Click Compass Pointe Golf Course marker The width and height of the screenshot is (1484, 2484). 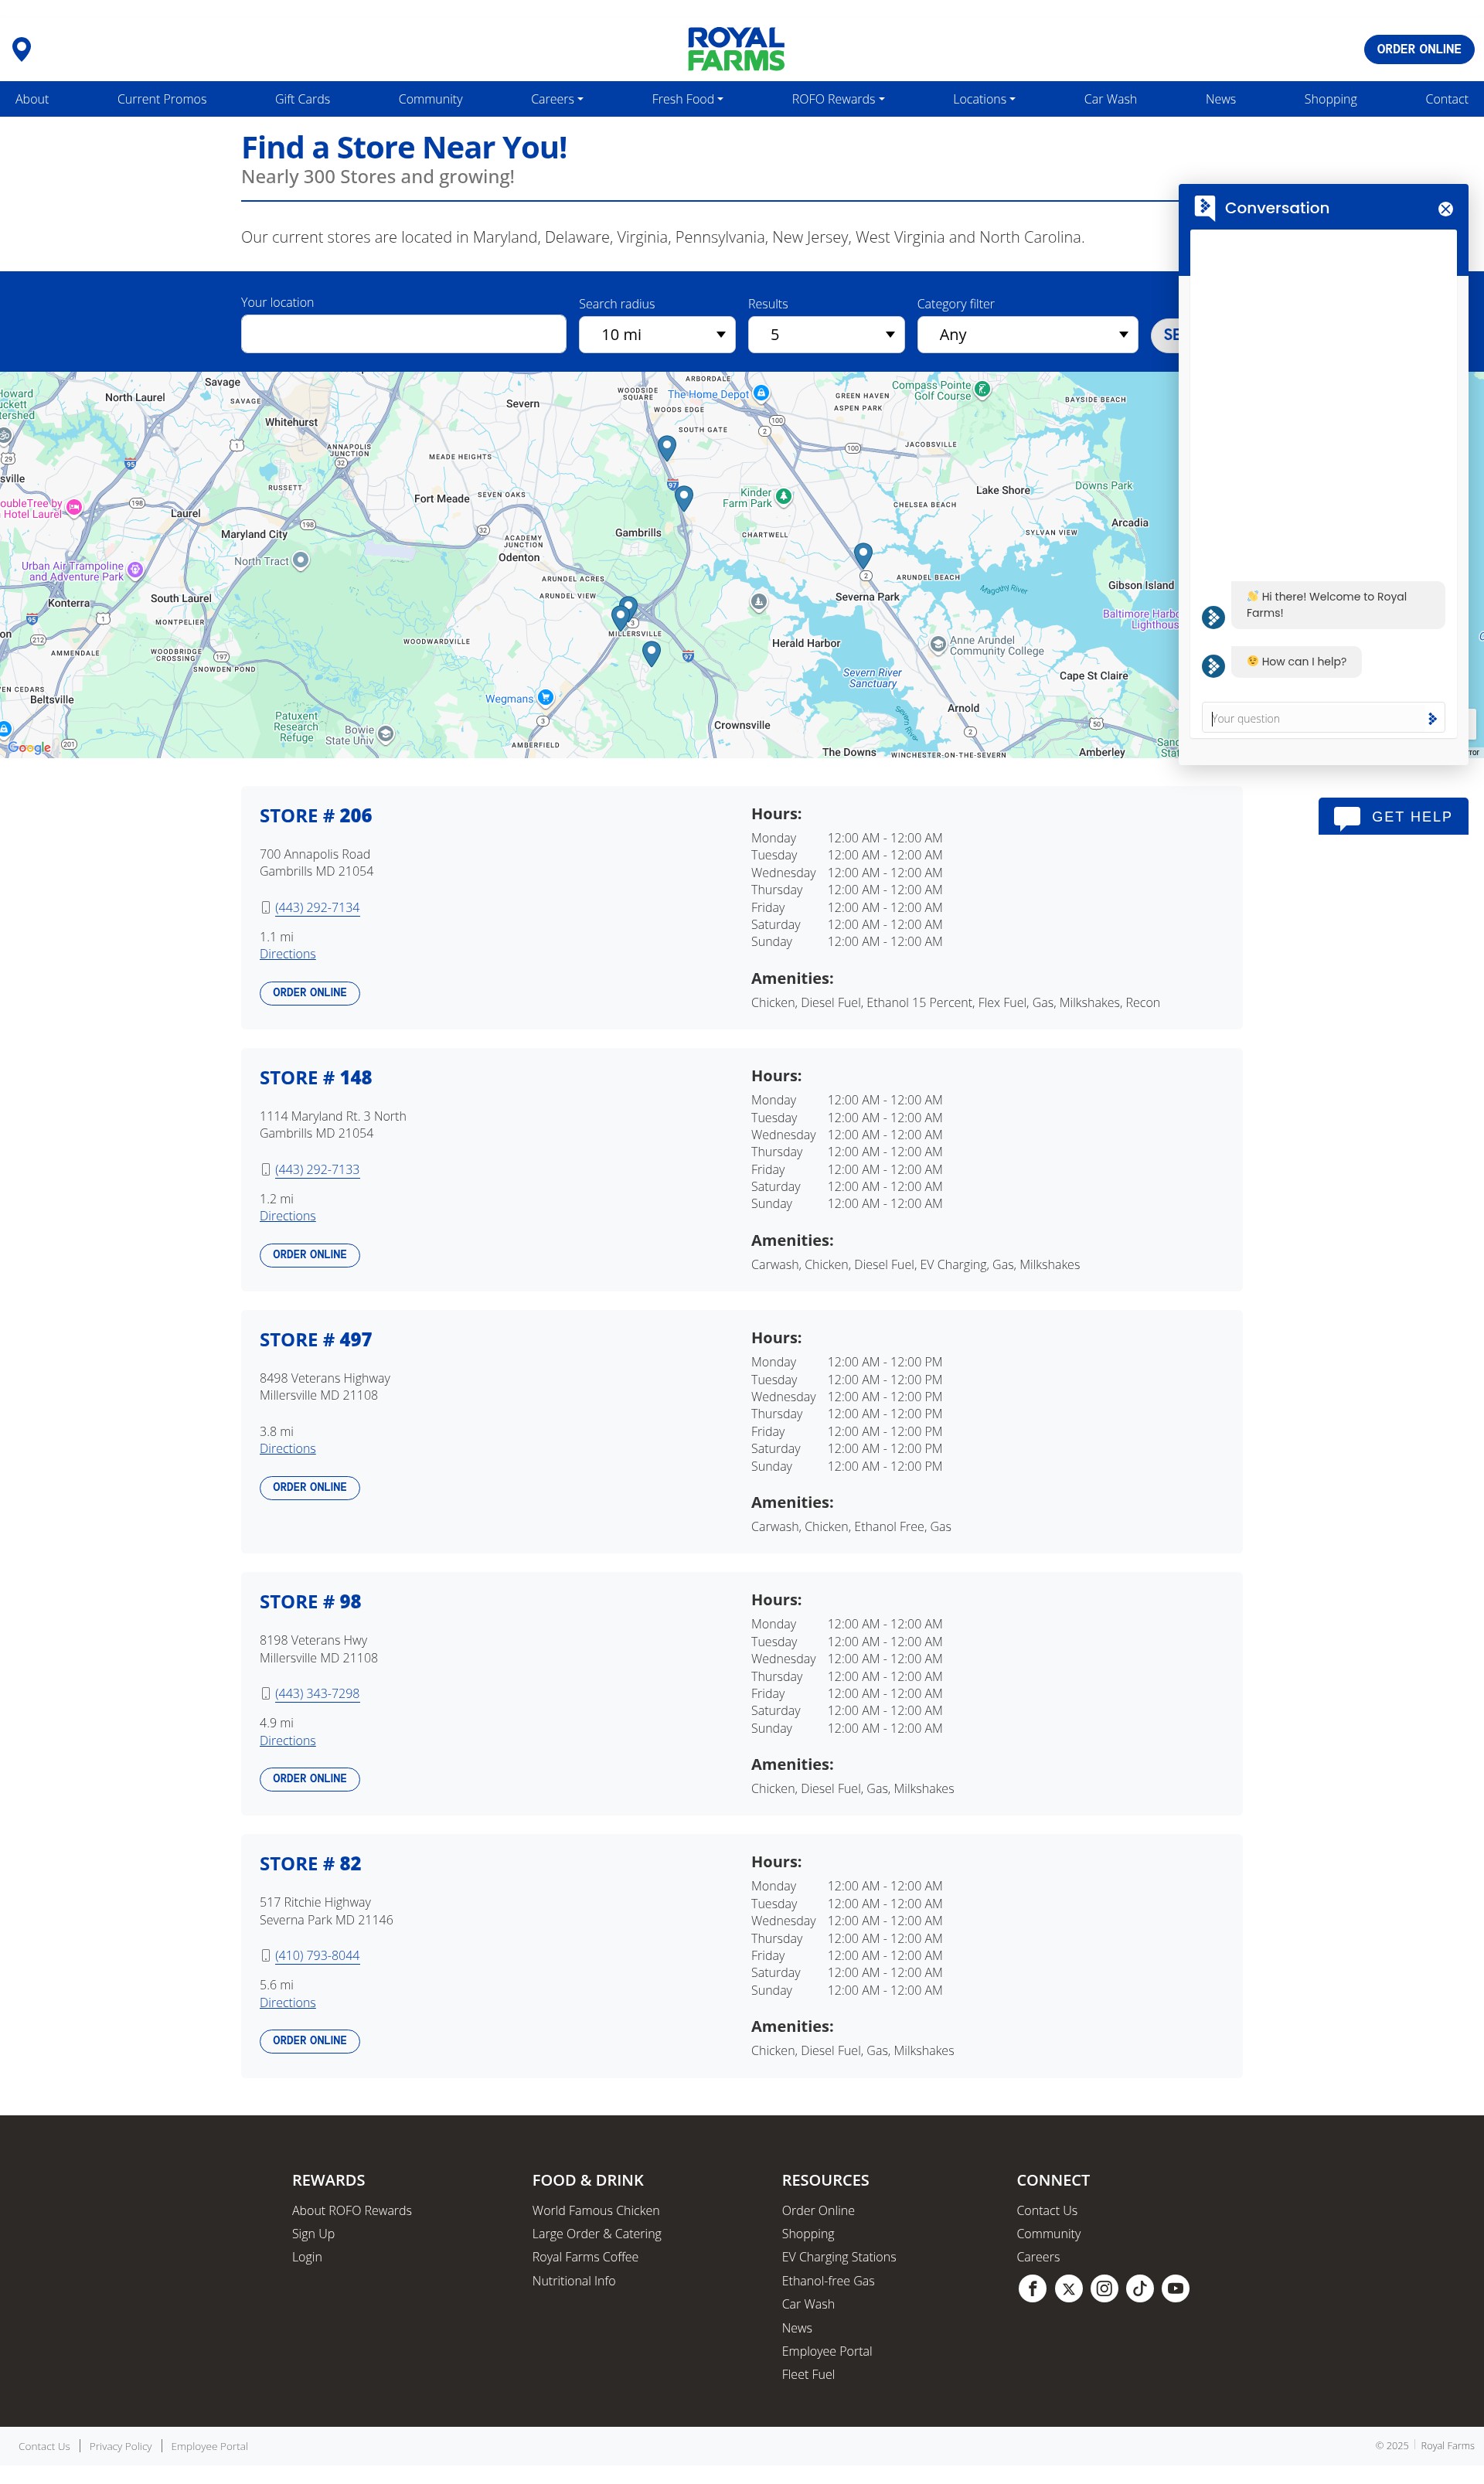(982, 389)
